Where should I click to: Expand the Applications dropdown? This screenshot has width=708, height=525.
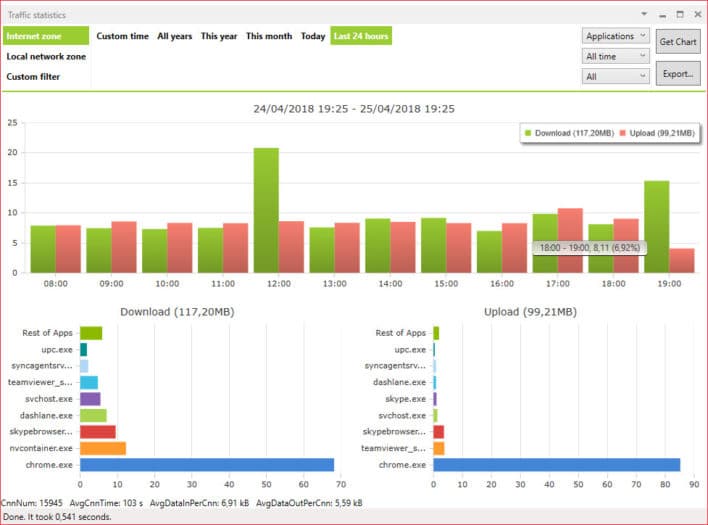[x=616, y=36]
